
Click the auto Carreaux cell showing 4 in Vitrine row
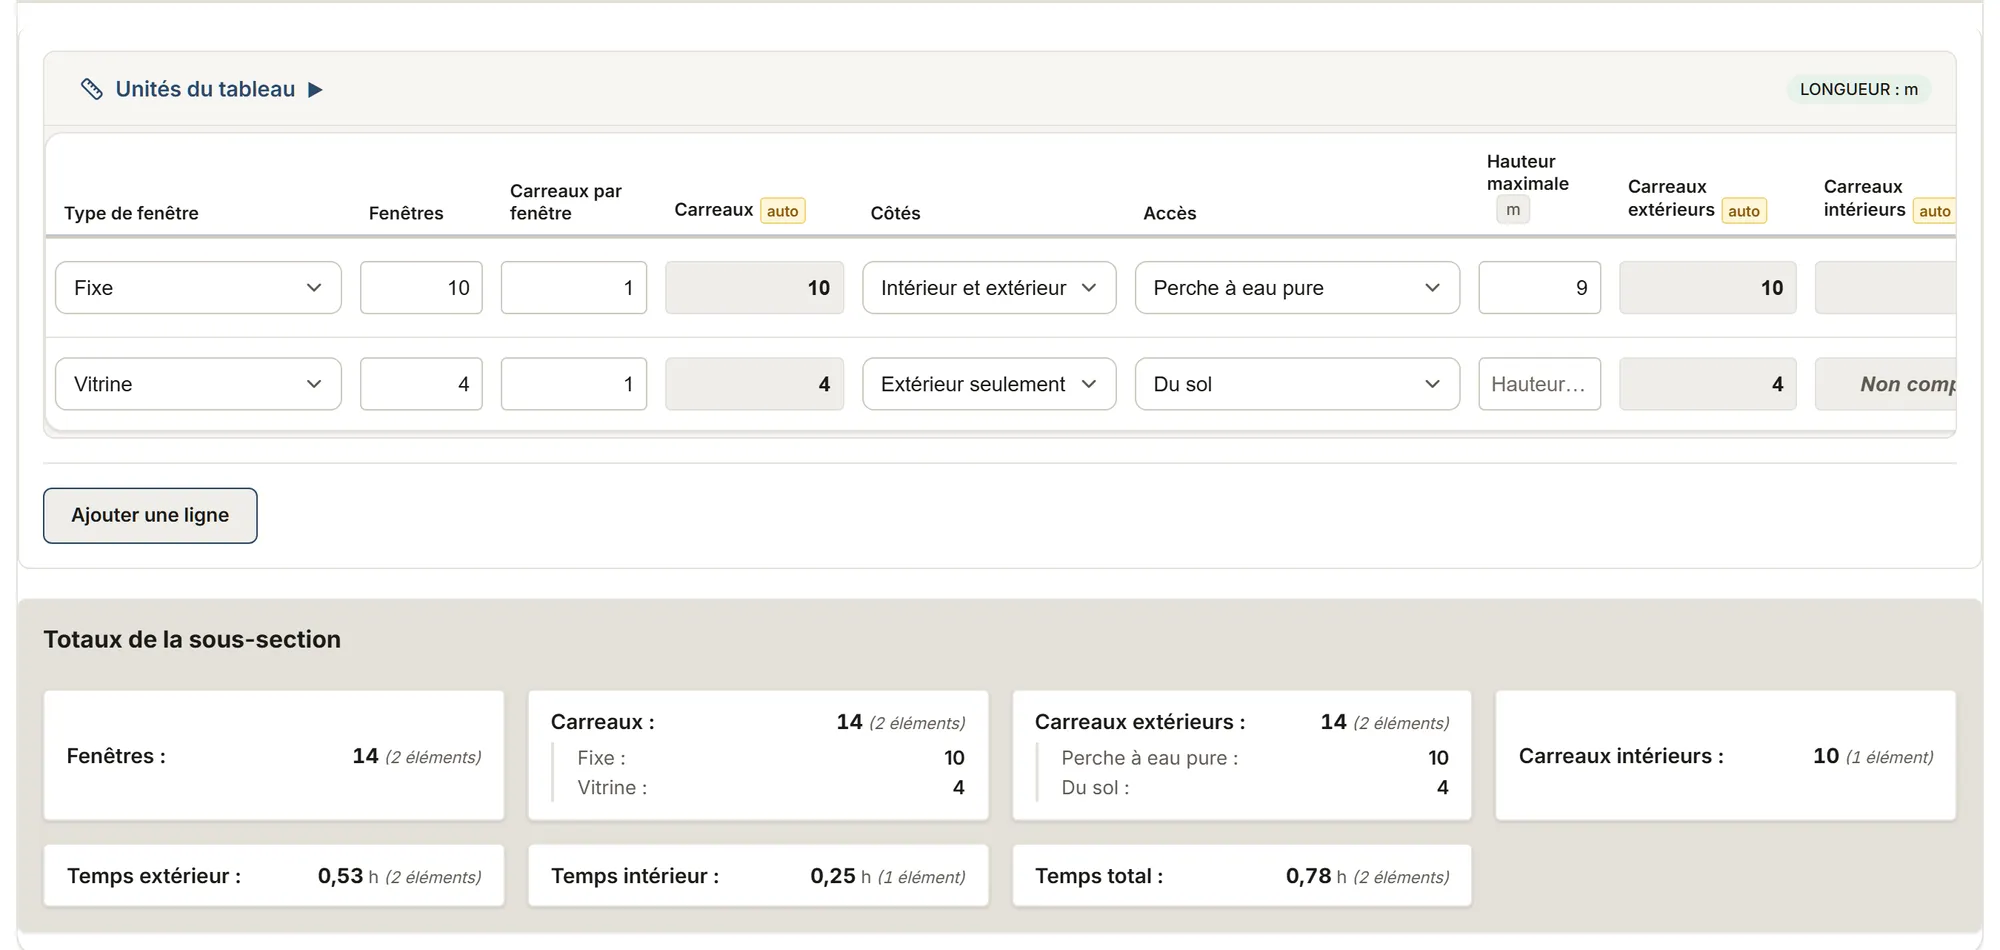point(755,384)
